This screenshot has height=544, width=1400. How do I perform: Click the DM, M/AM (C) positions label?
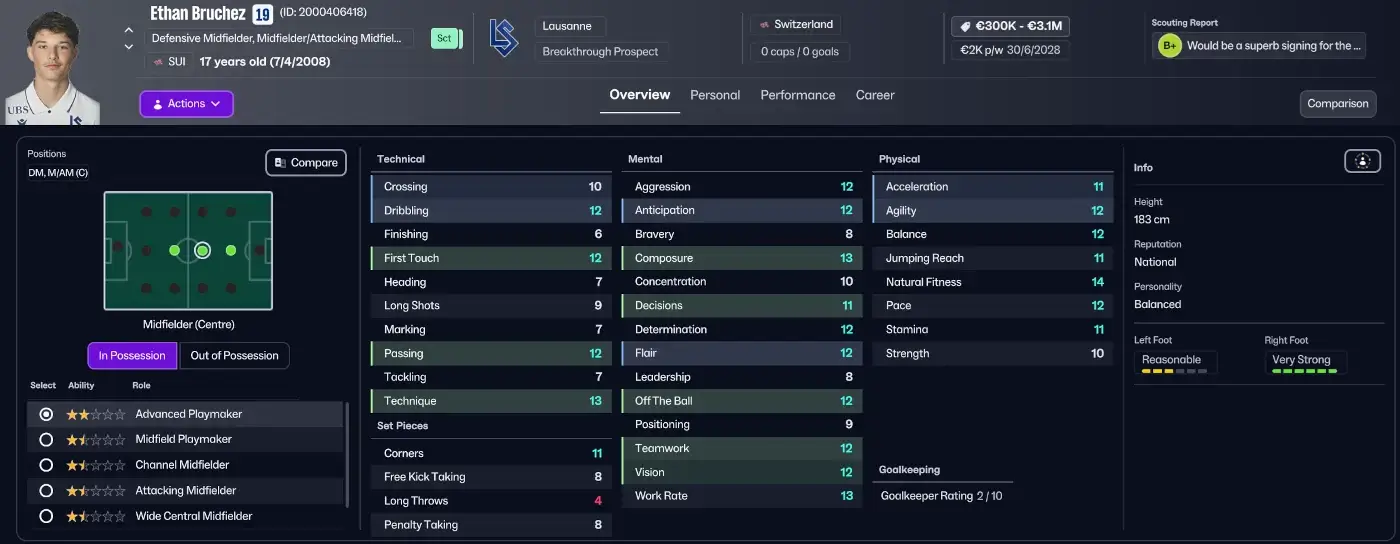58,173
